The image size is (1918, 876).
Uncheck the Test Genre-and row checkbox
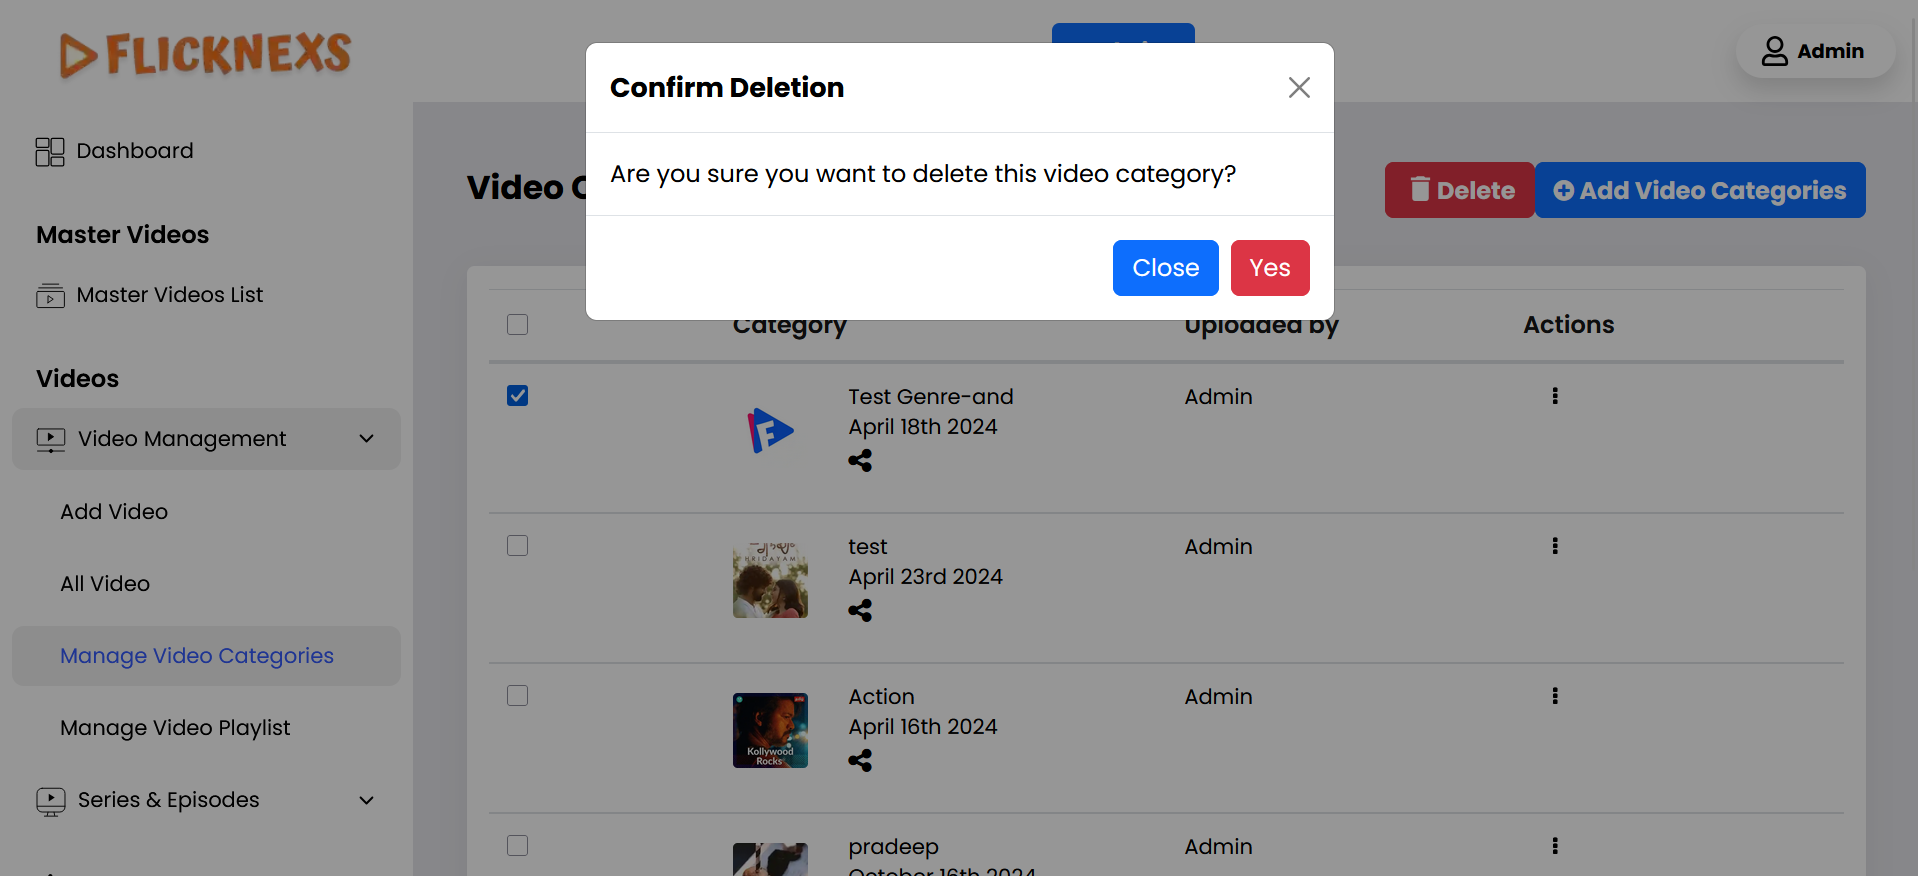click(x=517, y=396)
